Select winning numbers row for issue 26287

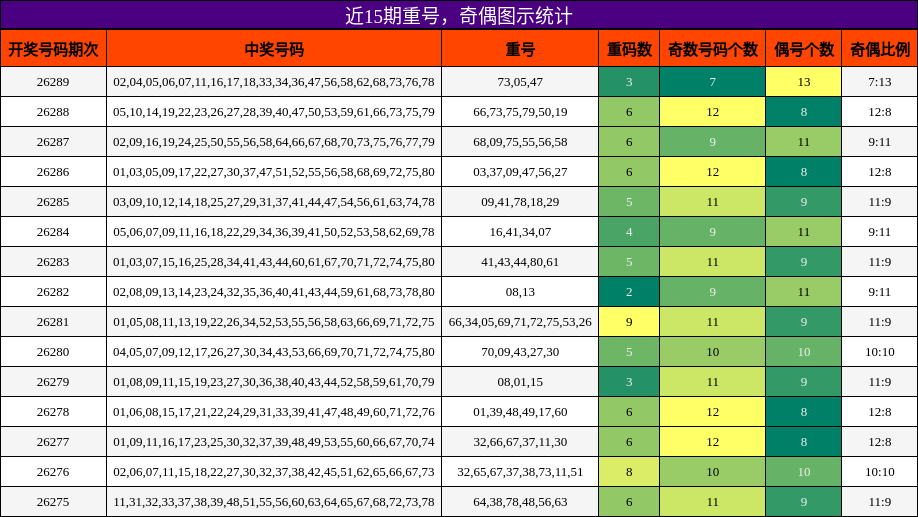click(274, 142)
